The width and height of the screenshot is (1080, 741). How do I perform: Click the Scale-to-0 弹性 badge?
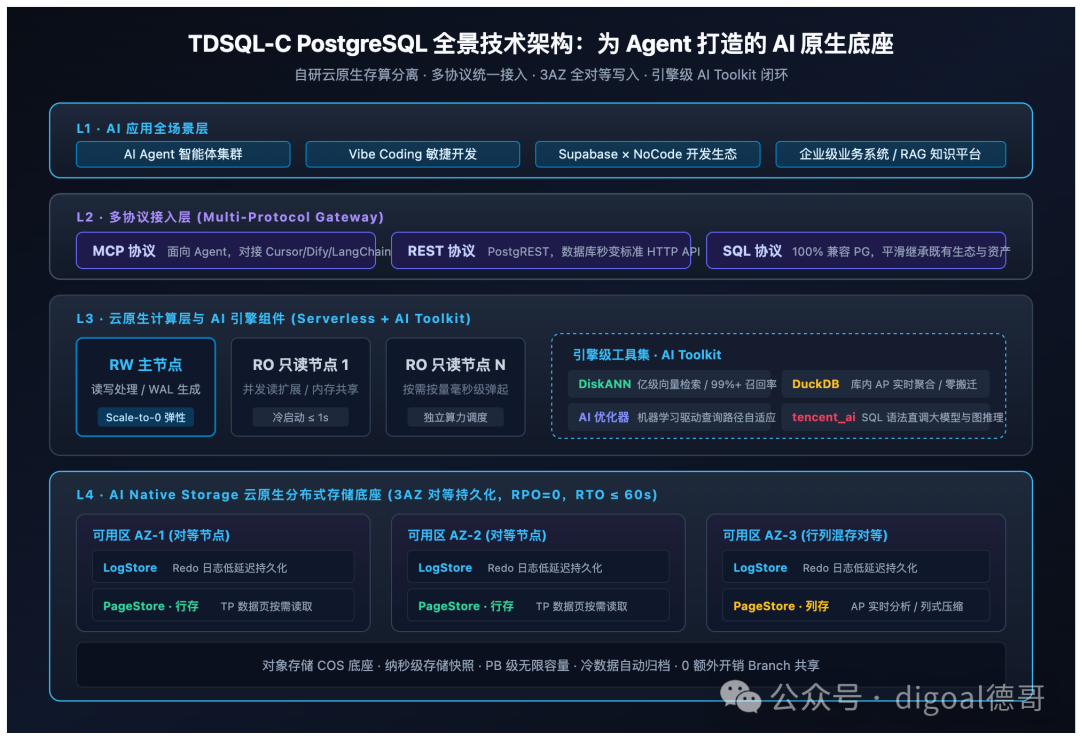pyautogui.click(x=146, y=417)
